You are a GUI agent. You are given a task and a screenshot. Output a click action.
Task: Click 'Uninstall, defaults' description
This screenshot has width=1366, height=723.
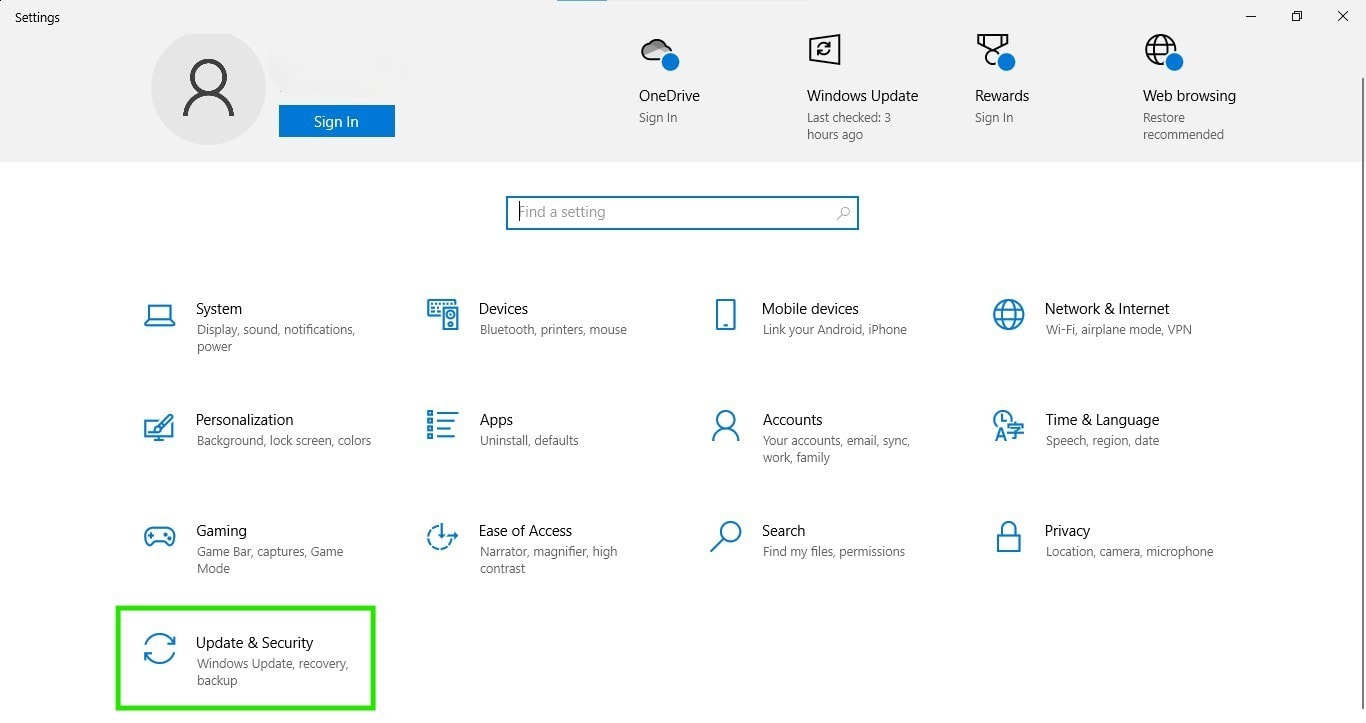point(529,441)
